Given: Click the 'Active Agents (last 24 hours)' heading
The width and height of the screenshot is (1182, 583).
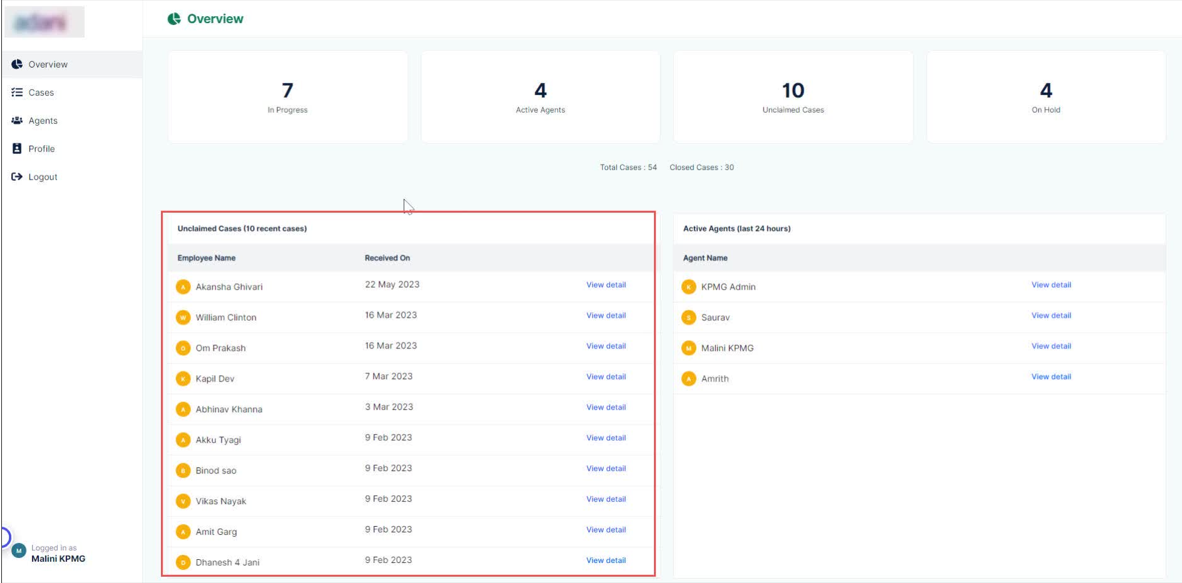Looking at the screenshot, I should 736,228.
